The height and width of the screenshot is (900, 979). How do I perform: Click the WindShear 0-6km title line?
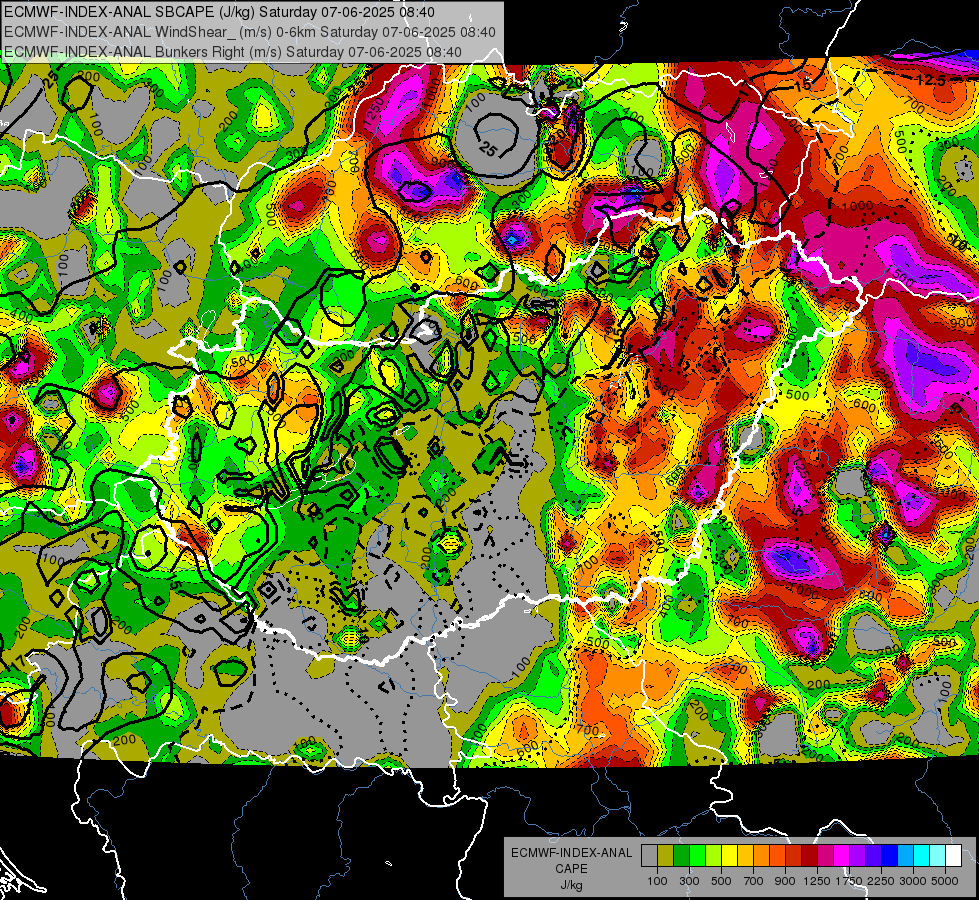[x=249, y=32]
